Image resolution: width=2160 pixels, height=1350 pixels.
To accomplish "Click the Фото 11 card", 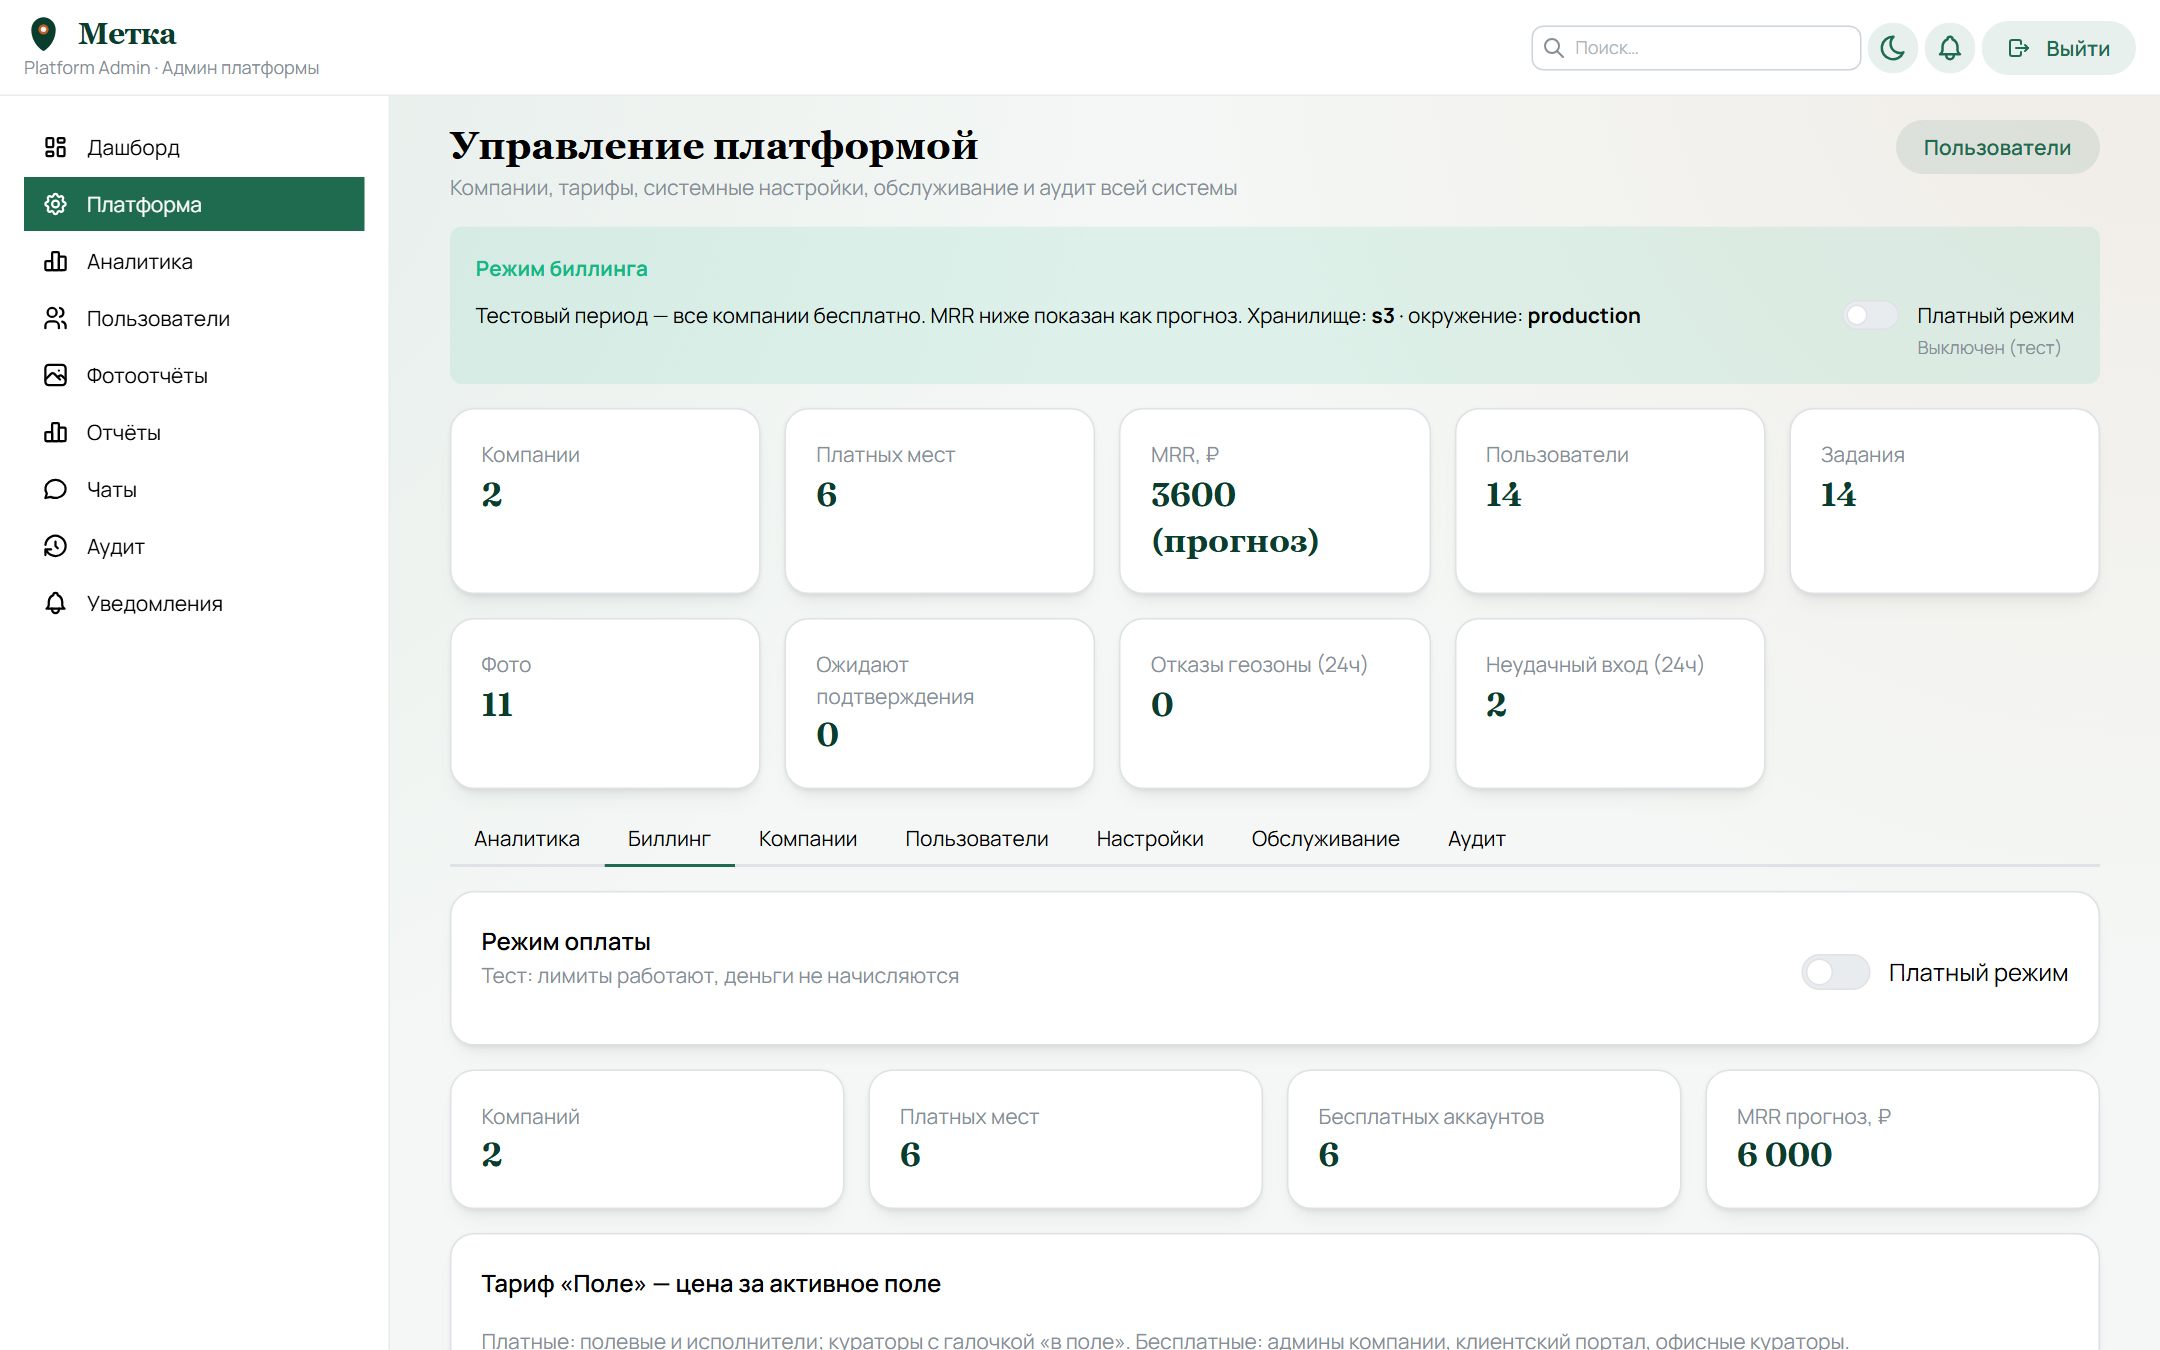I will pyautogui.click(x=605, y=704).
